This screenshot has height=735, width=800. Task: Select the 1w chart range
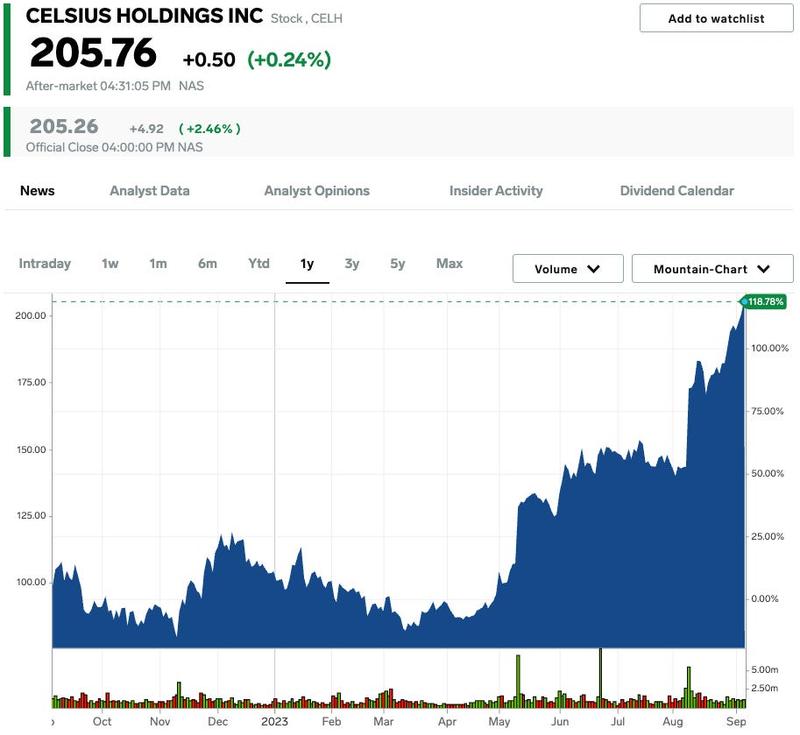tap(110, 264)
